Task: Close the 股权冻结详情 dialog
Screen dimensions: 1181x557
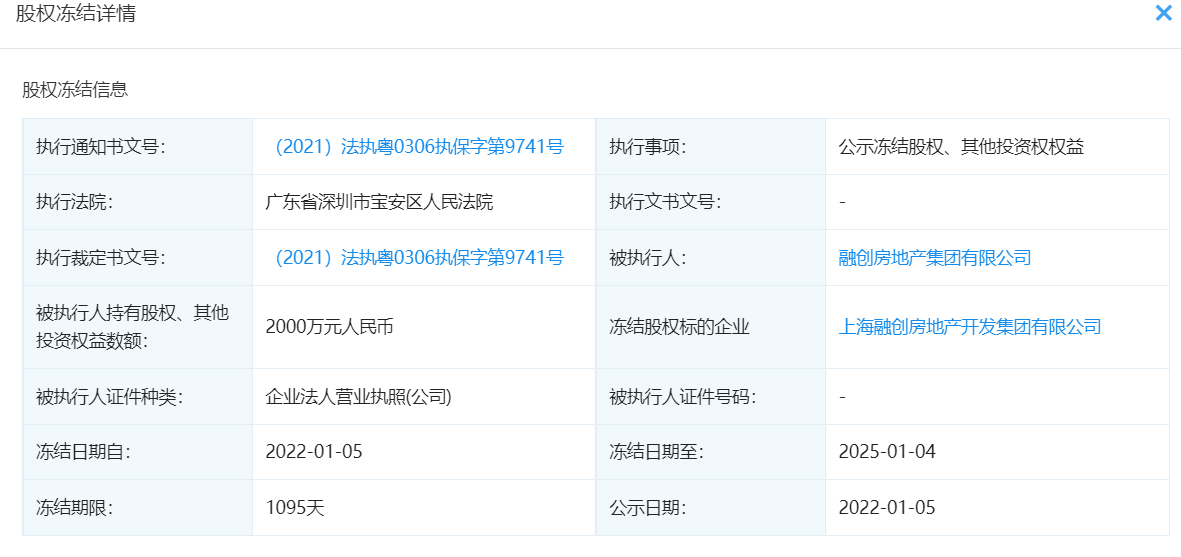Action: pos(1163,14)
